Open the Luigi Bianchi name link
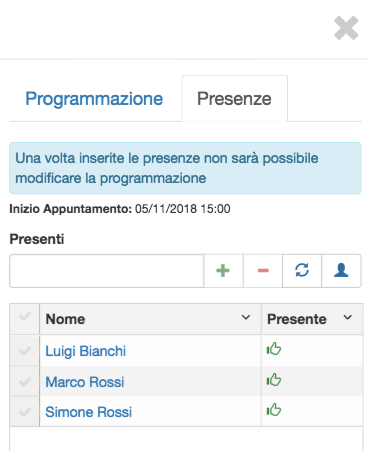Viewport: 368px width, 451px height. [x=86, y=351]
